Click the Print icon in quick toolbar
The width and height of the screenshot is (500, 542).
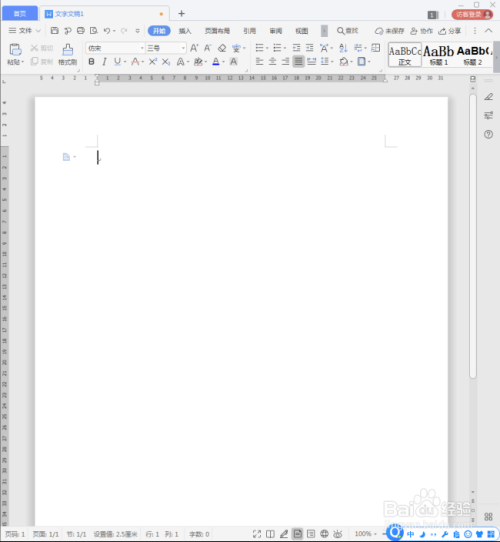pyautogui.click(x=81, y=31)
